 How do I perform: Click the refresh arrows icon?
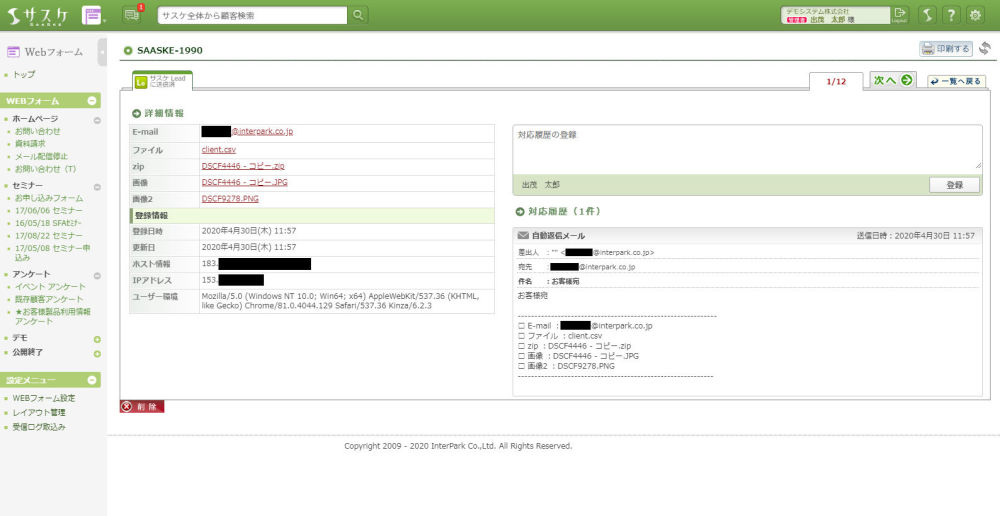985,49
